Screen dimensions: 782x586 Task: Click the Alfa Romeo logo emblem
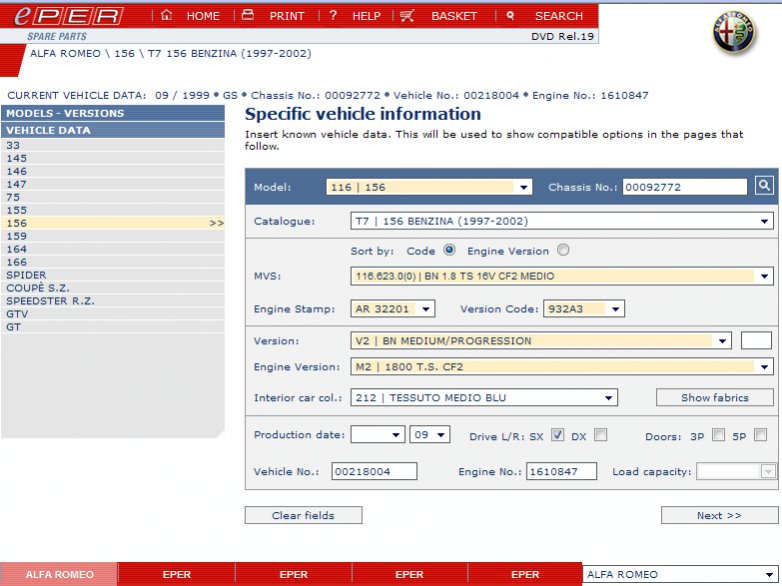click(x=735, y=33)
